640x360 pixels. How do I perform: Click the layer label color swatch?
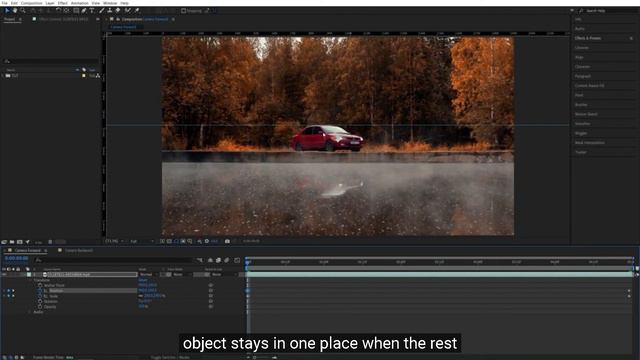[29, 275]
